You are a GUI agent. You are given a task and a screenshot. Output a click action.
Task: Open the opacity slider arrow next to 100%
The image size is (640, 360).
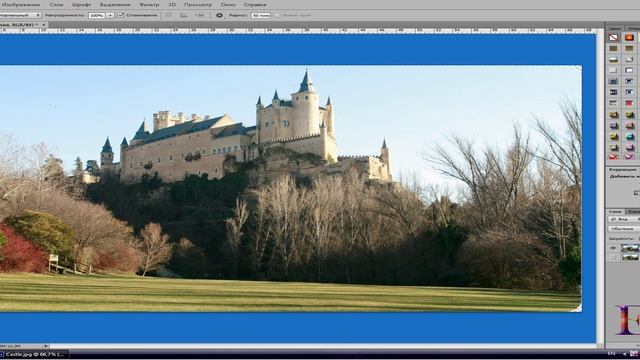pos(110,15)
